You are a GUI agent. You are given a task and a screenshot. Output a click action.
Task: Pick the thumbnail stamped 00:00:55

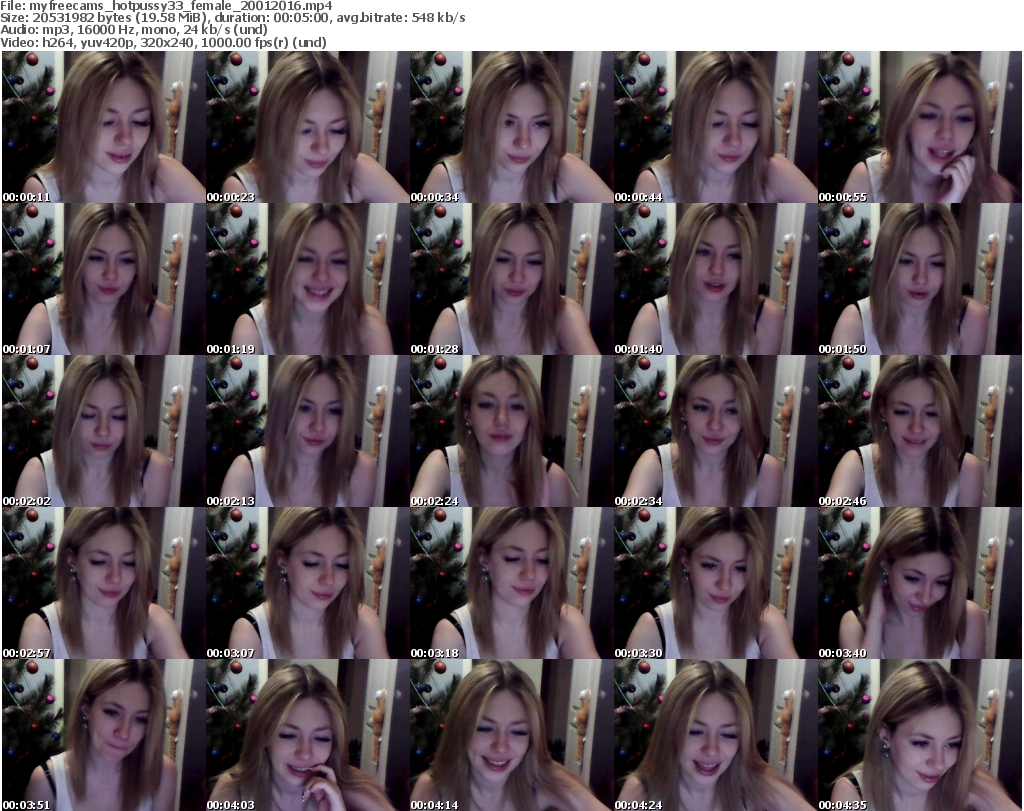[920, 127]
